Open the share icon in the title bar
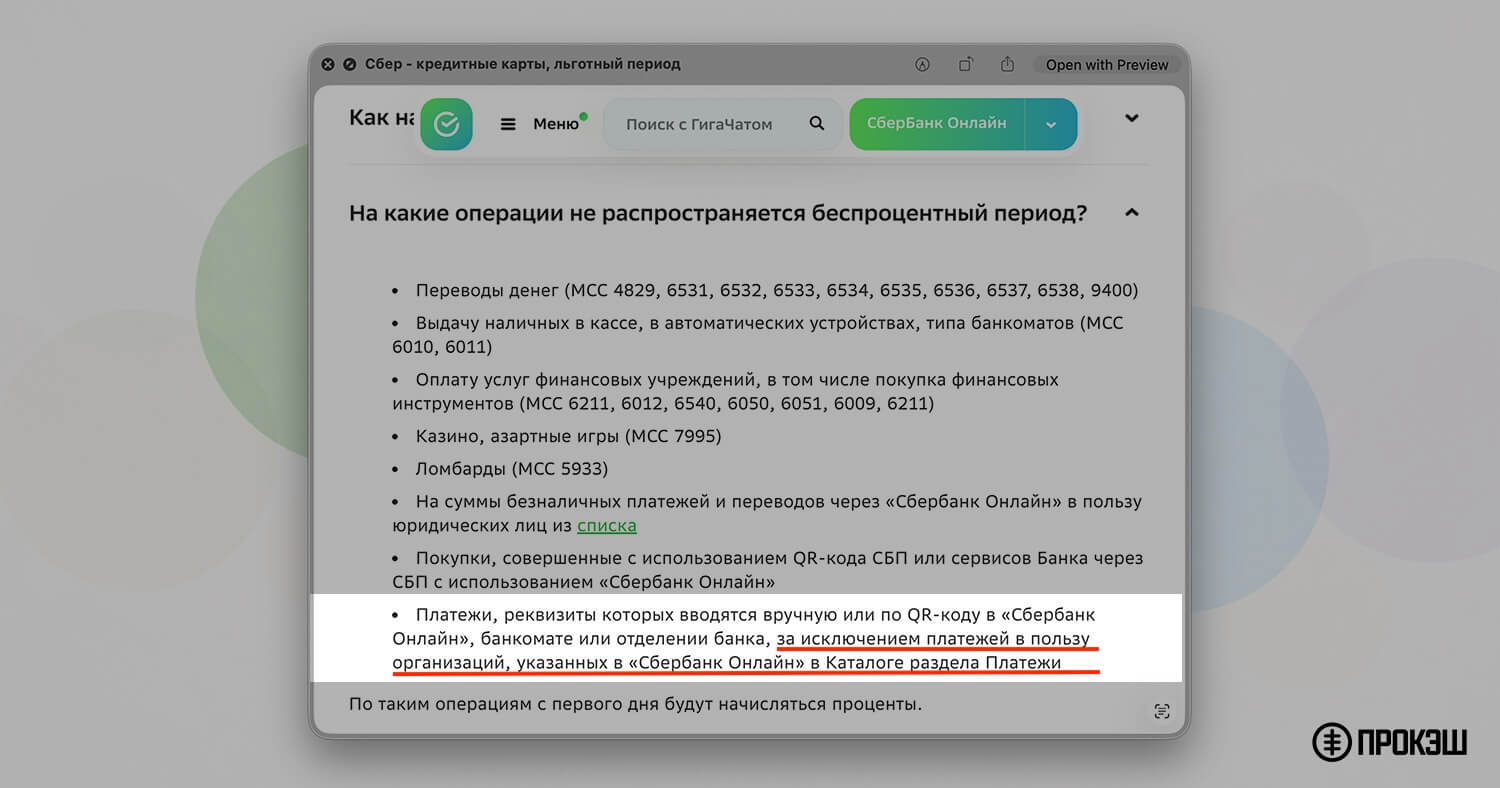Viewport: 1500px width, 788px height. click(x=1007, y=63)
